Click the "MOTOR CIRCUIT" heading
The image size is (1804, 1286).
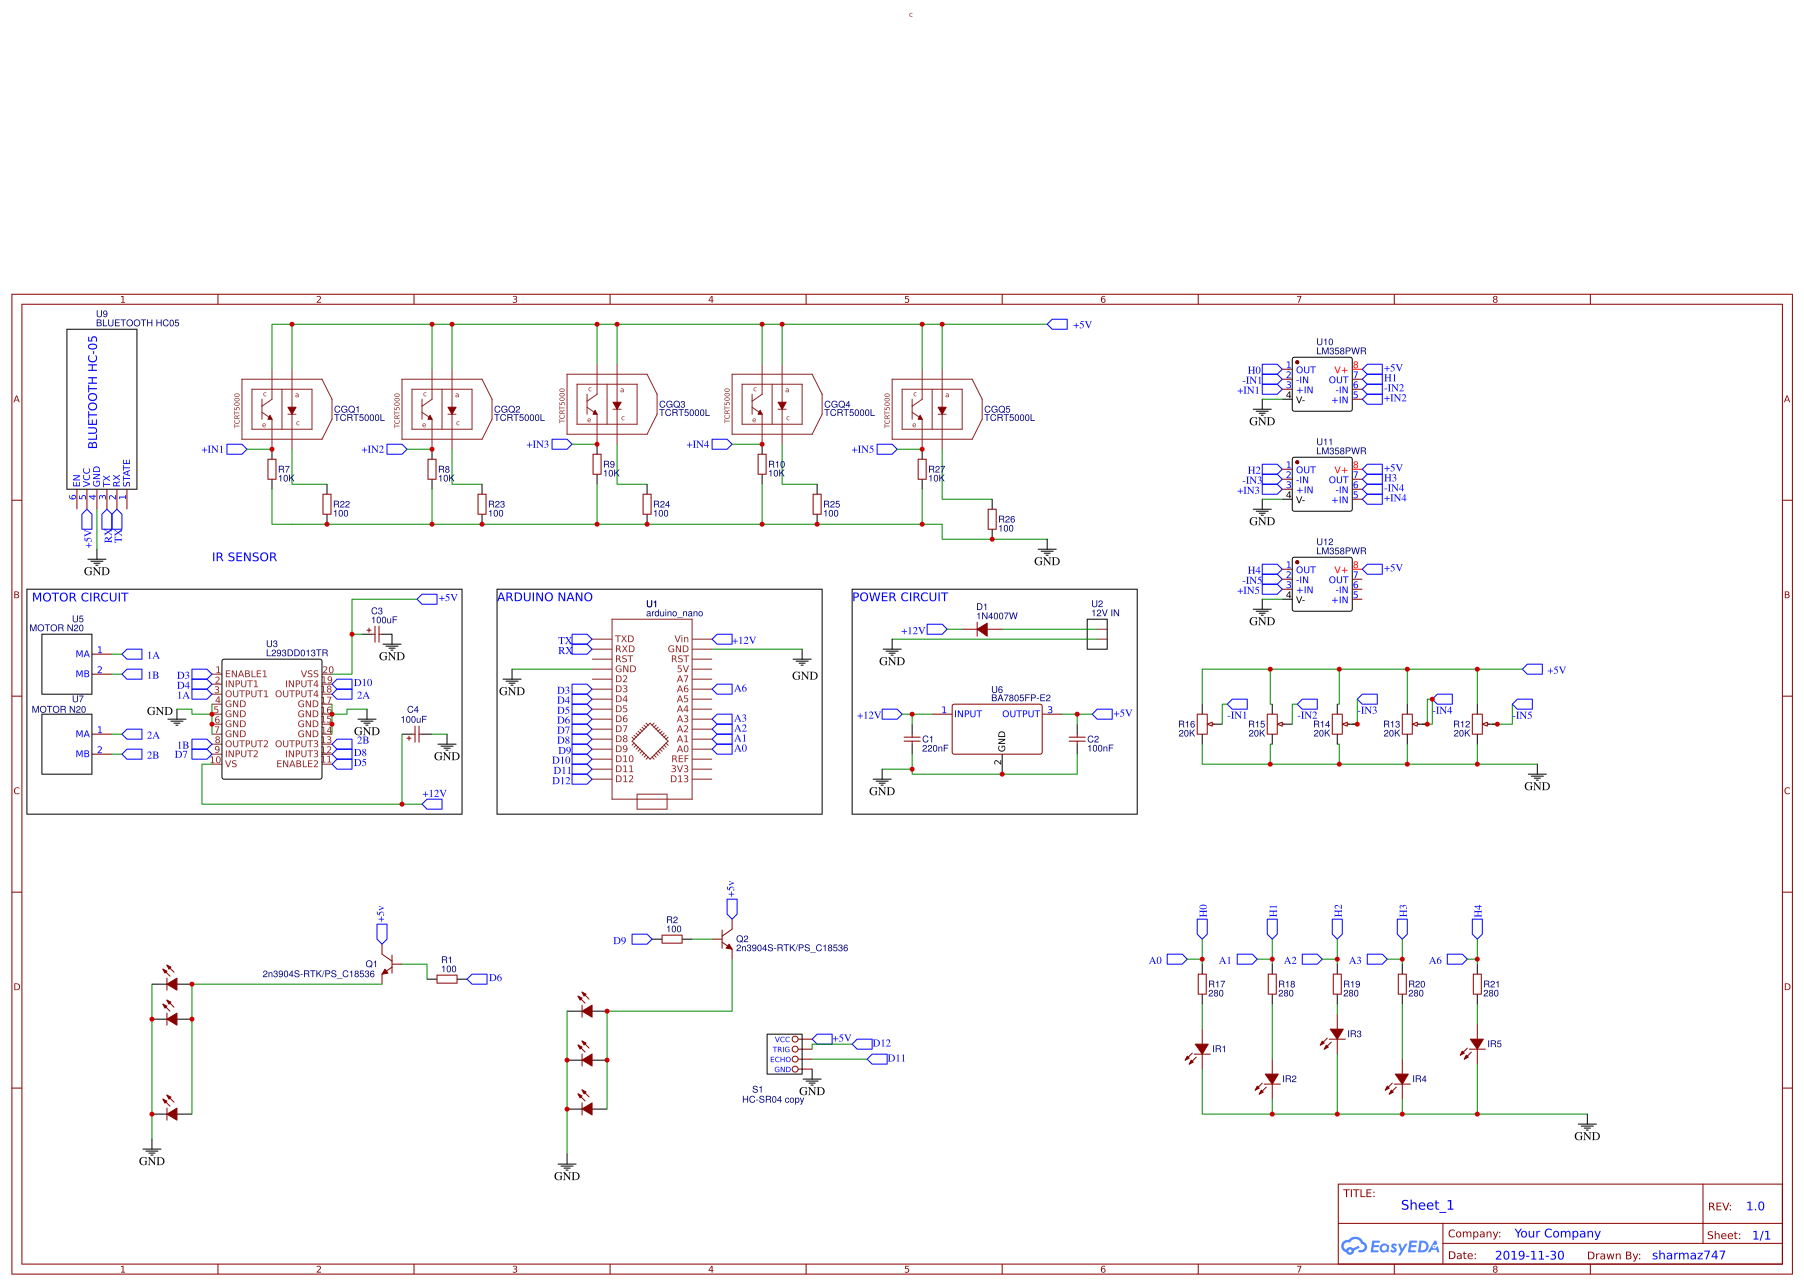coord(80,597)
